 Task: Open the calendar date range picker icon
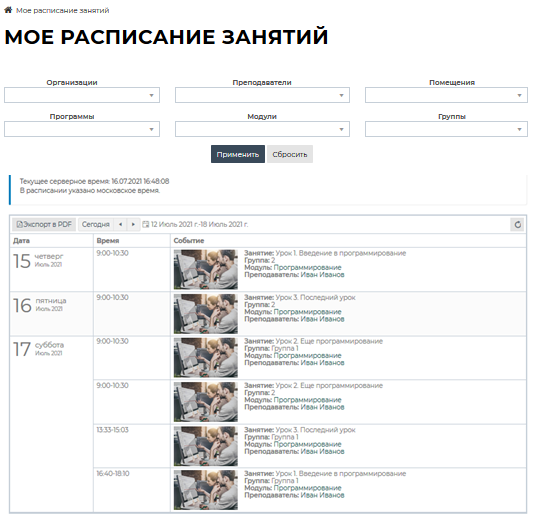click(145, 224)
